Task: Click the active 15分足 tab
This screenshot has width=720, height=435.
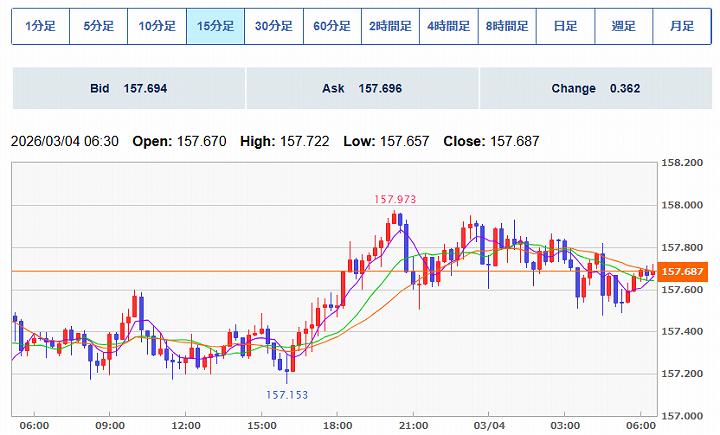Action: pos(215,26)
